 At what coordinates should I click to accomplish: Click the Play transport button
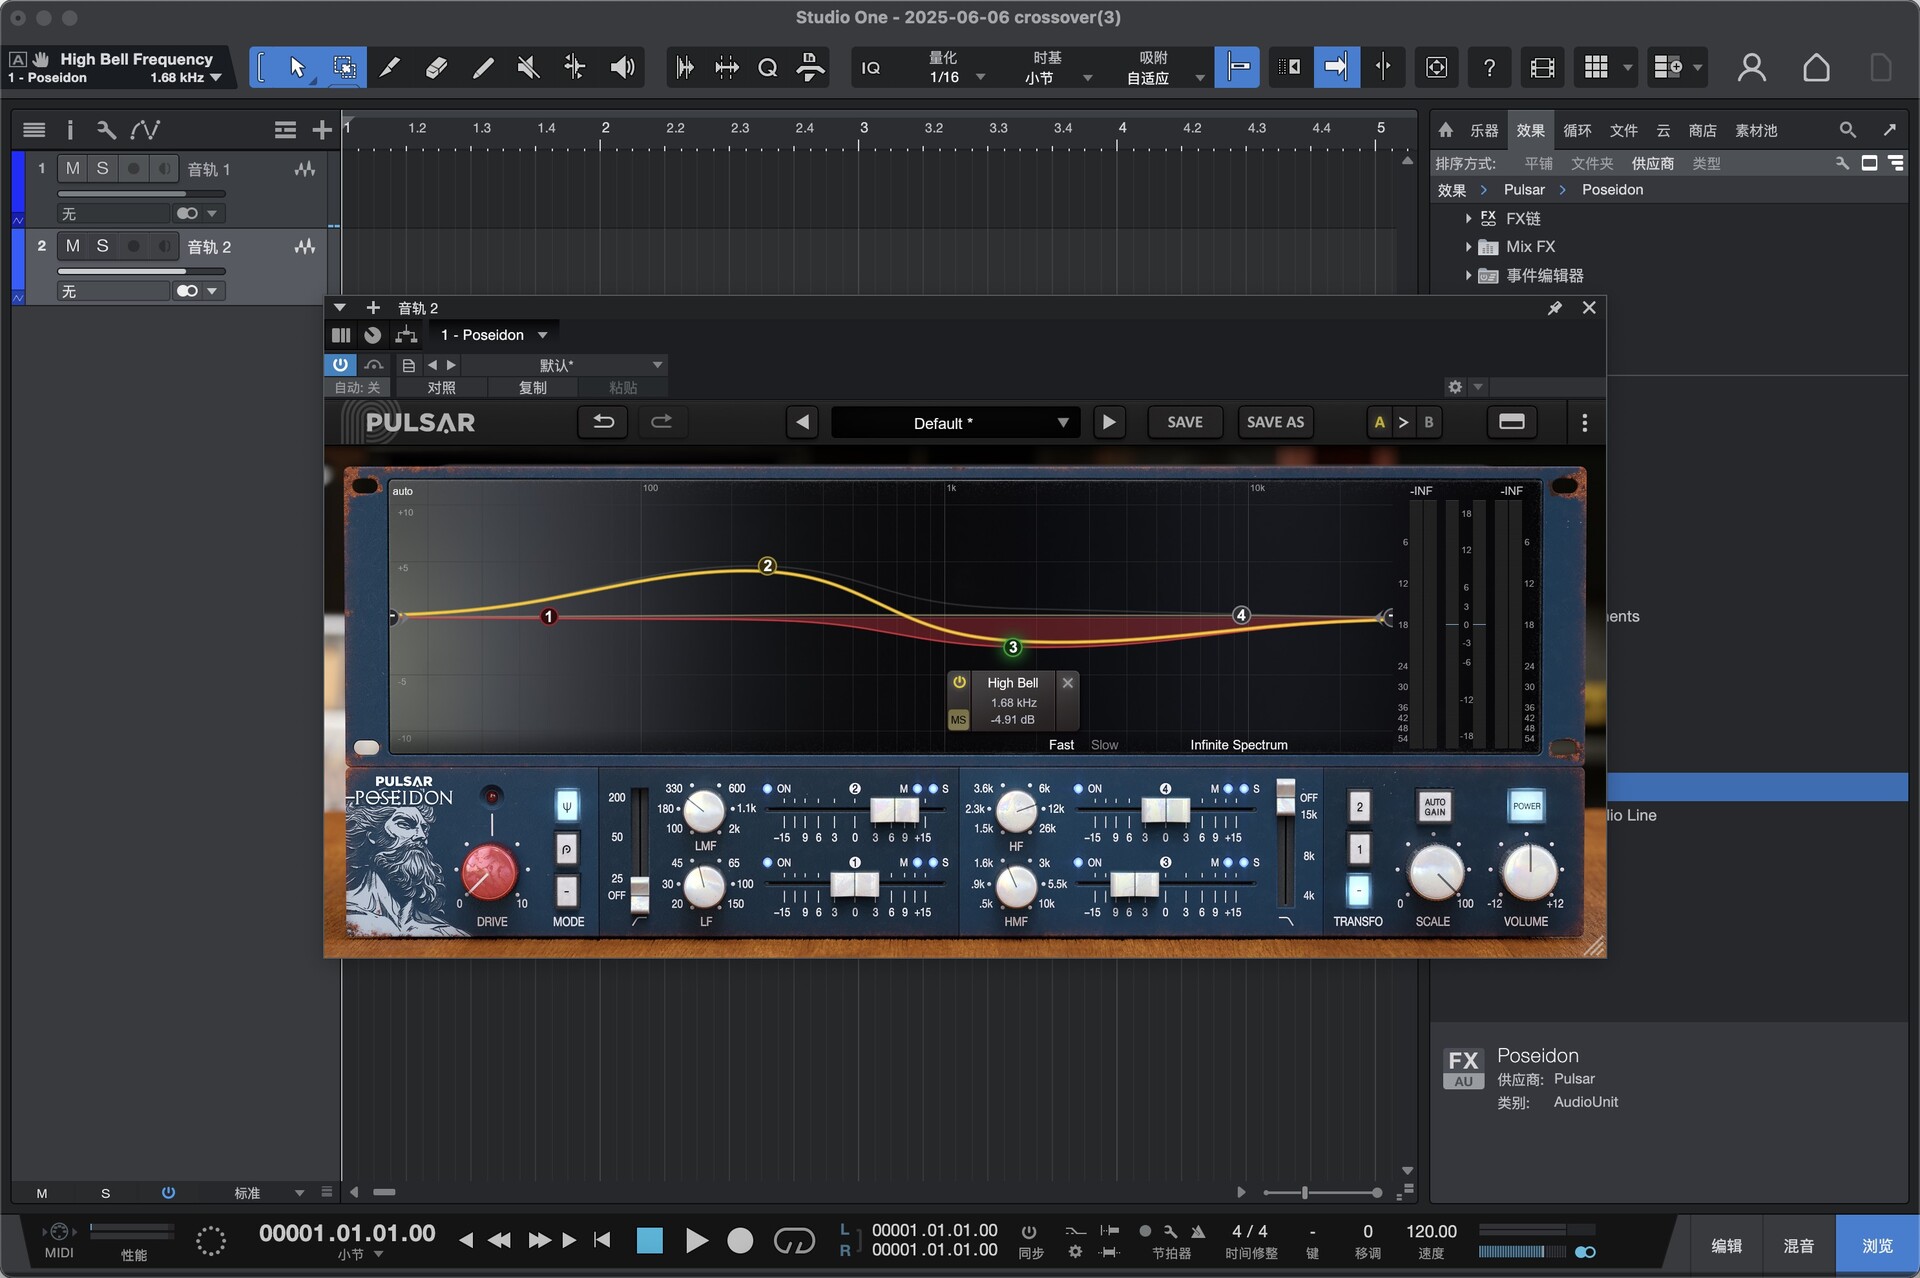[696, 1241]
